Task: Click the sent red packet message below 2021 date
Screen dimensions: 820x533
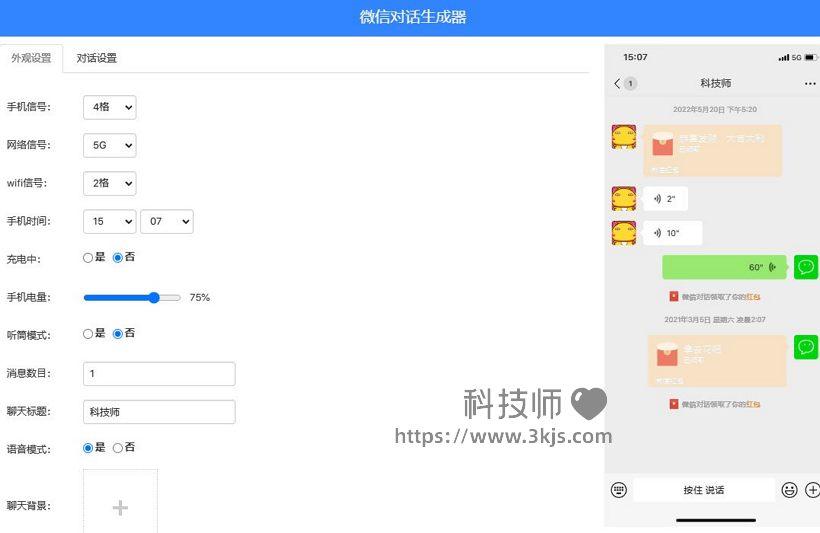Action: pyautogui.click(x=717, y=361)
